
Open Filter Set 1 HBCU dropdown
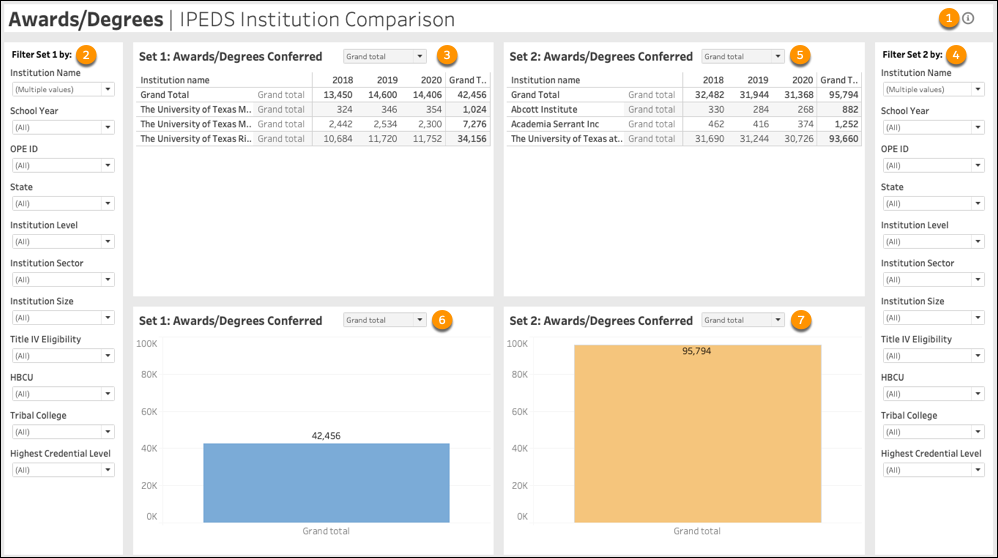(x=63, y=394)
